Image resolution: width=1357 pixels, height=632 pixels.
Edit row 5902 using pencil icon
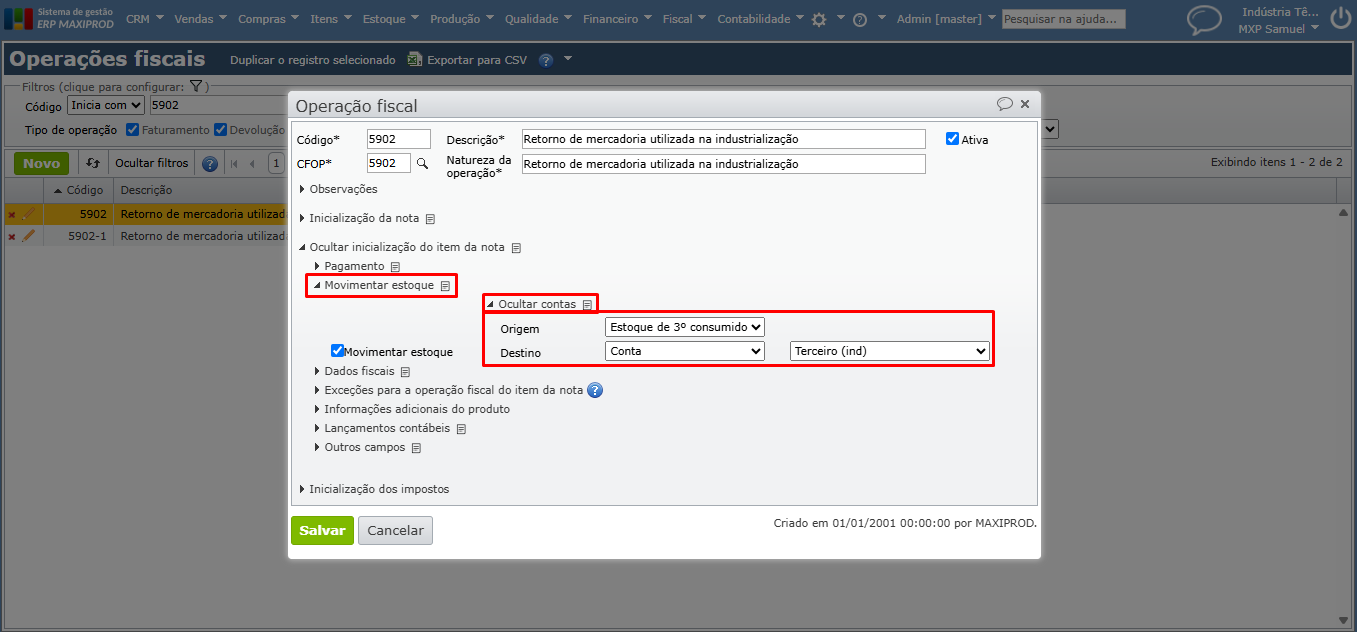[x=28, y=213]
